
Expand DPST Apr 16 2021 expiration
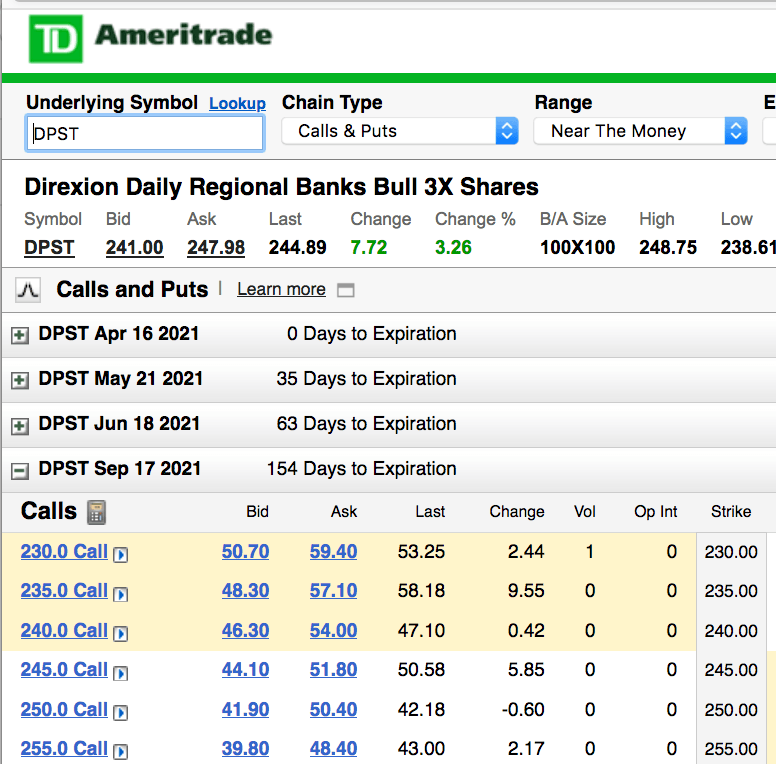[x=19, y=335]
